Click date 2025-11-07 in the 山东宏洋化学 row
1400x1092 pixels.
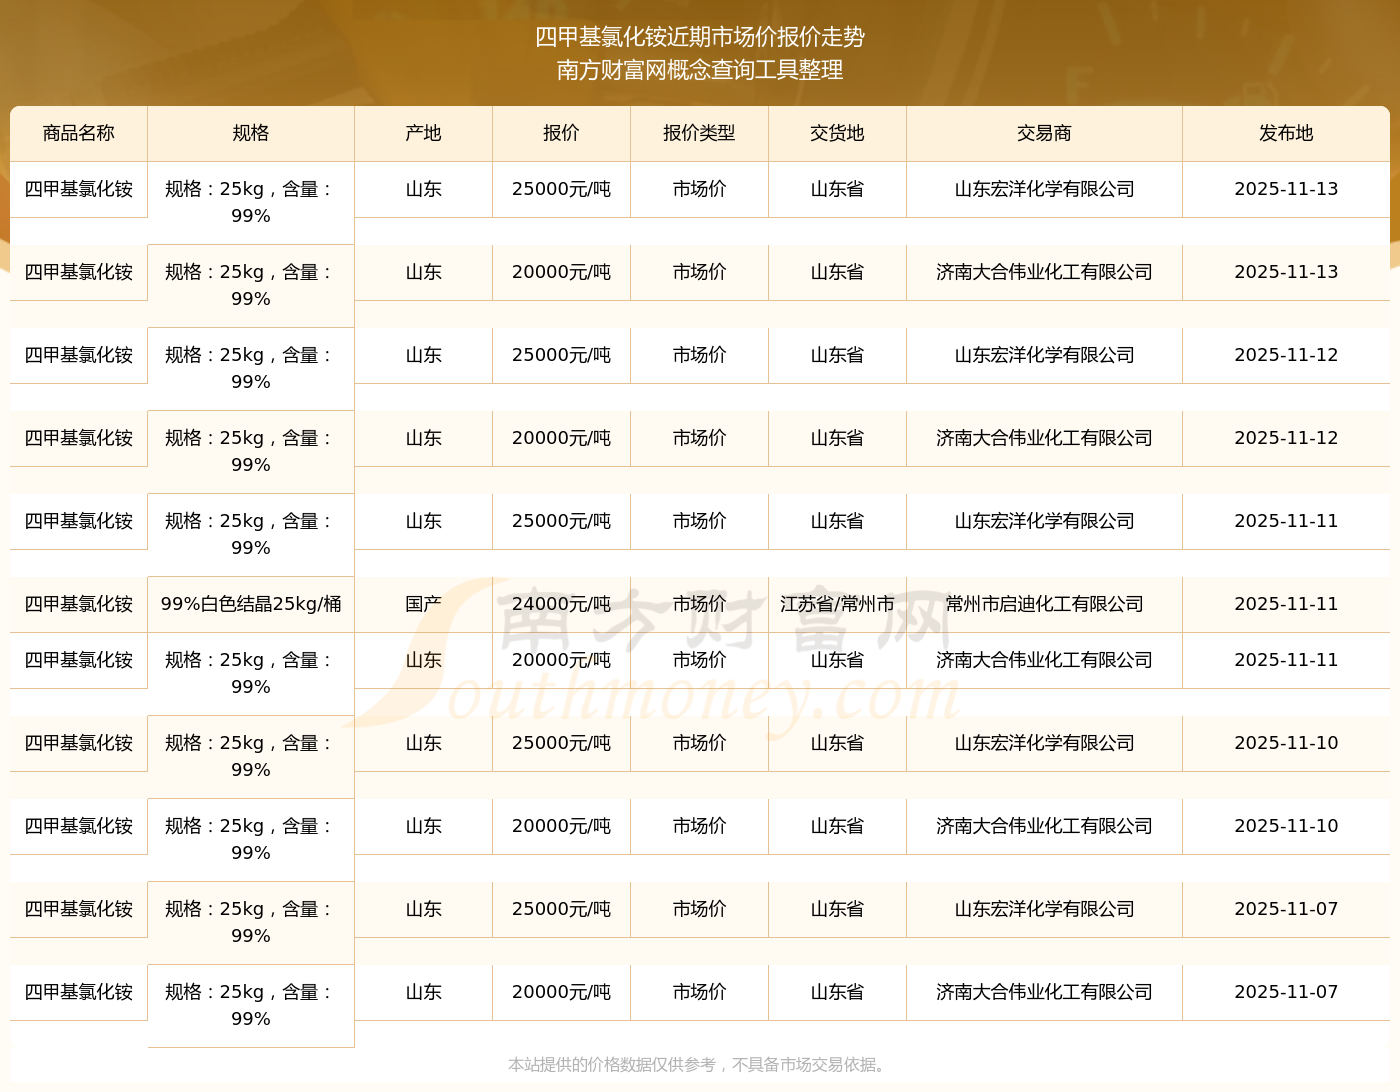1286,909
